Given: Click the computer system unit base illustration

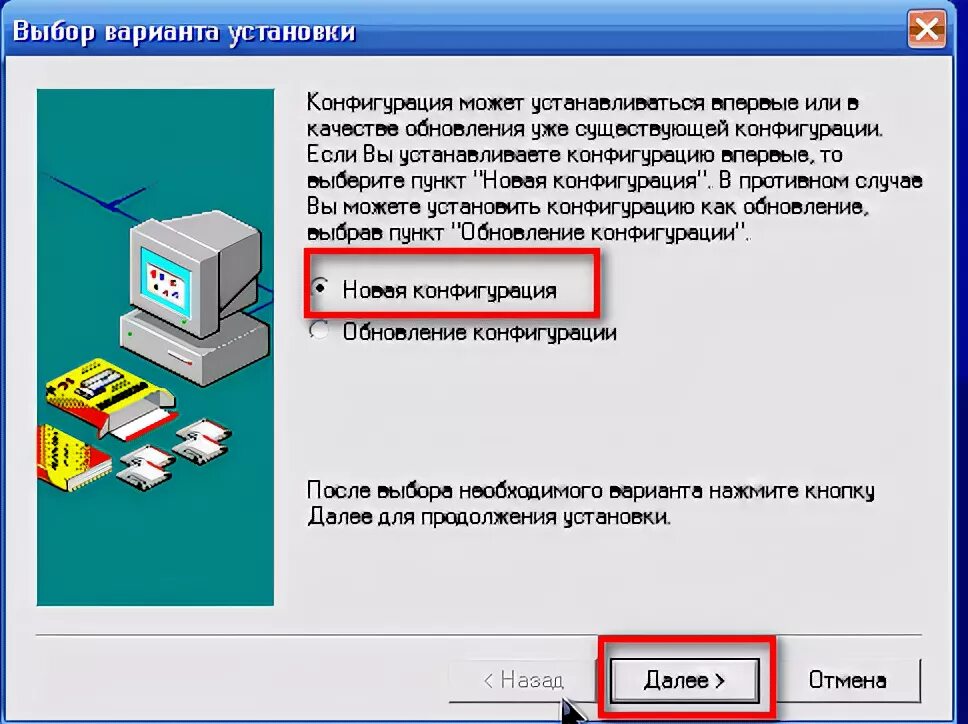Looking at the screenshot, I should pos(194,347).
